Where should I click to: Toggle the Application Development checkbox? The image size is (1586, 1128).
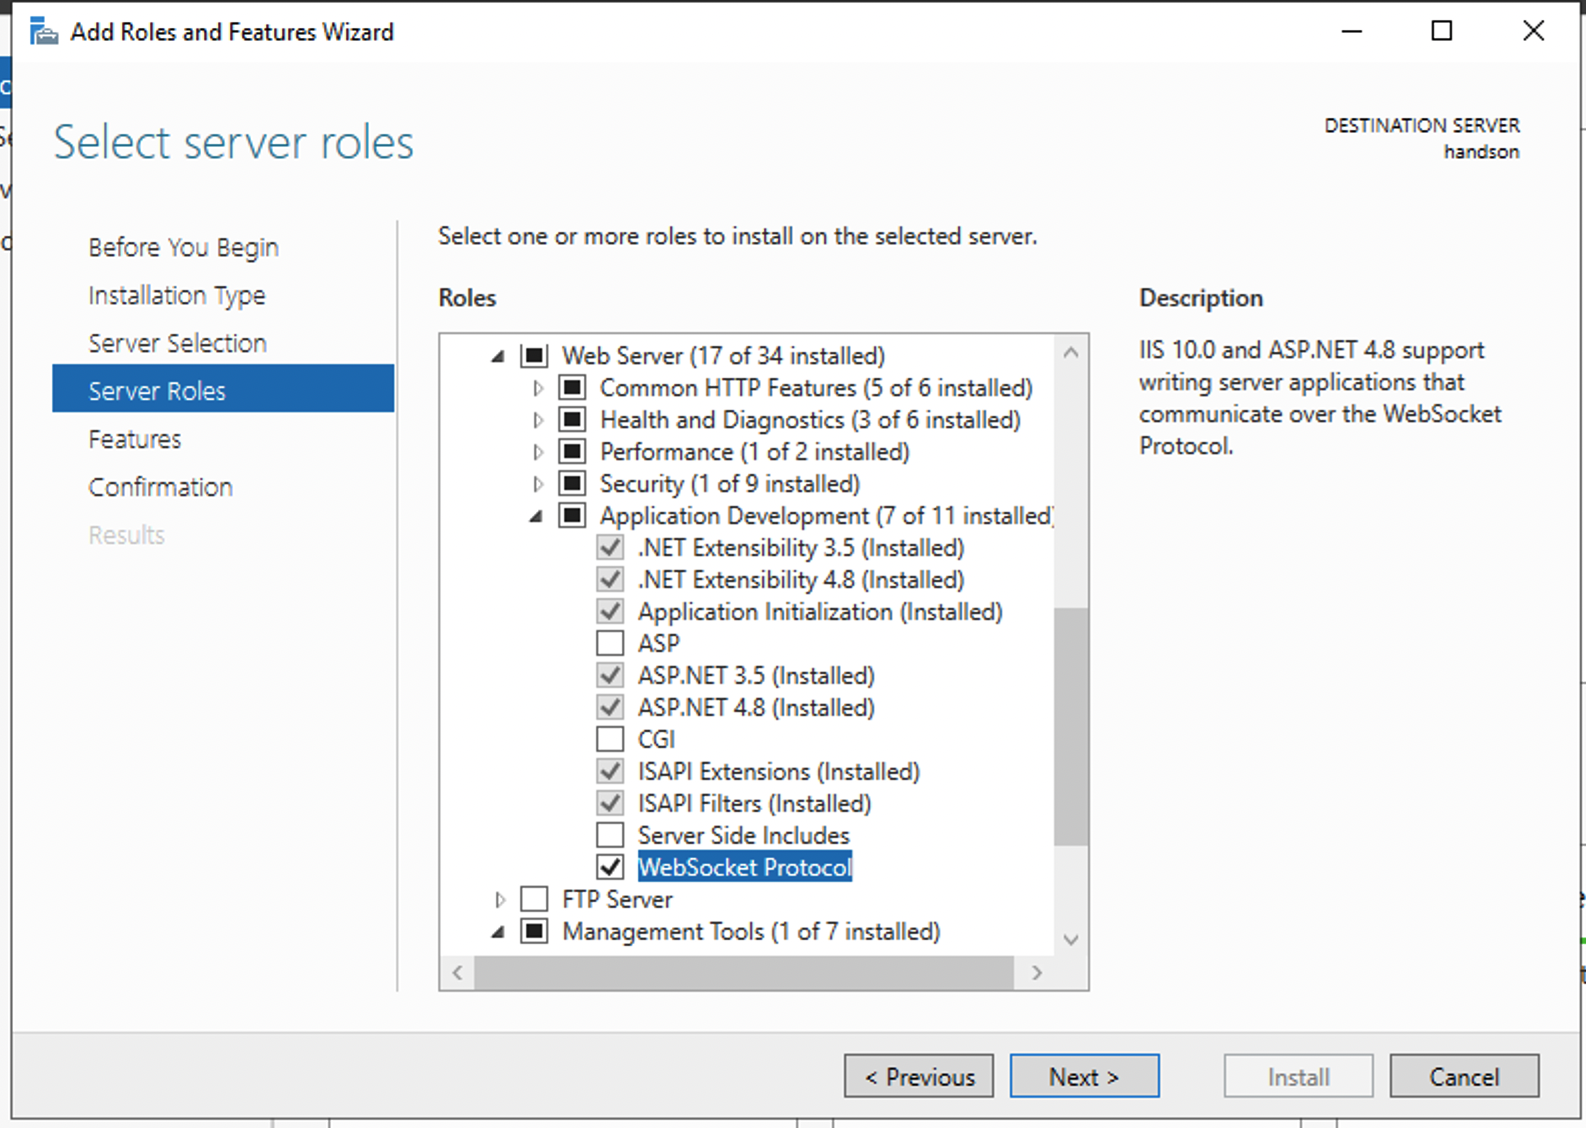[572, 516]
